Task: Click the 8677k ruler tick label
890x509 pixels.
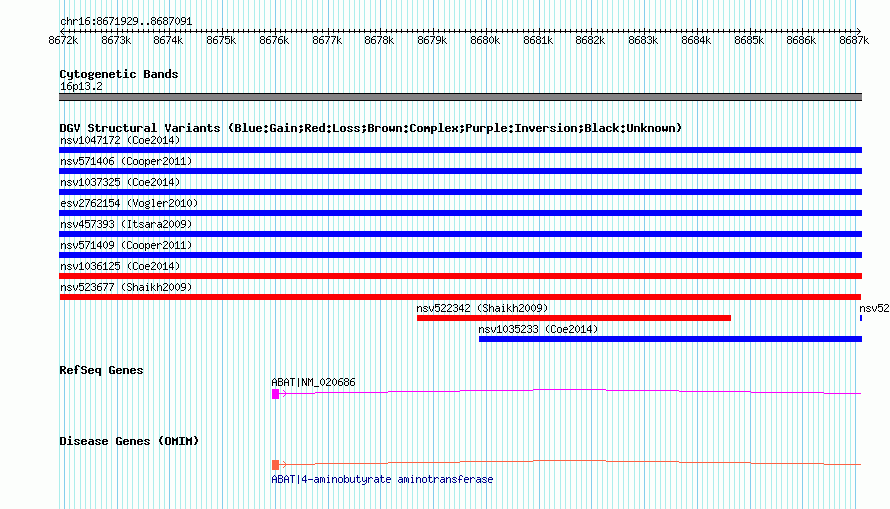Action: pos(327,40)
